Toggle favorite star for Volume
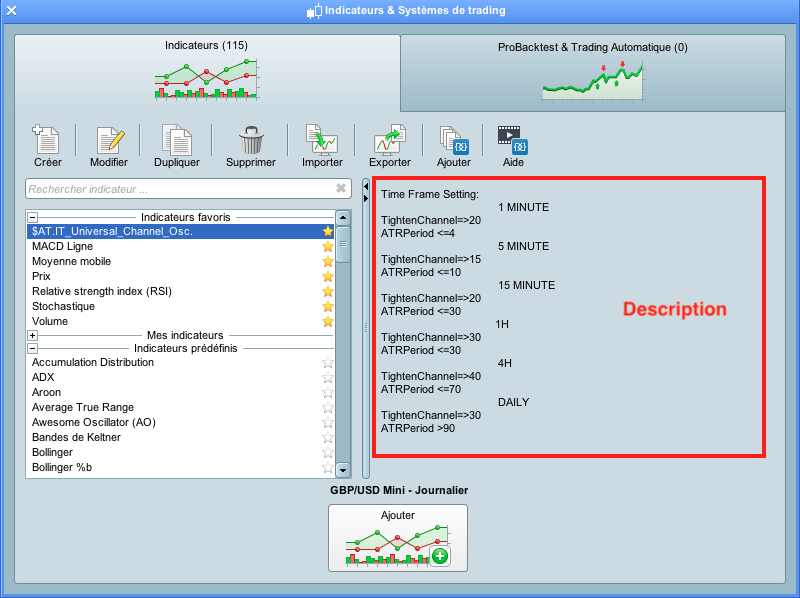This screenshot has height=598, width=800. click(328, 321)
